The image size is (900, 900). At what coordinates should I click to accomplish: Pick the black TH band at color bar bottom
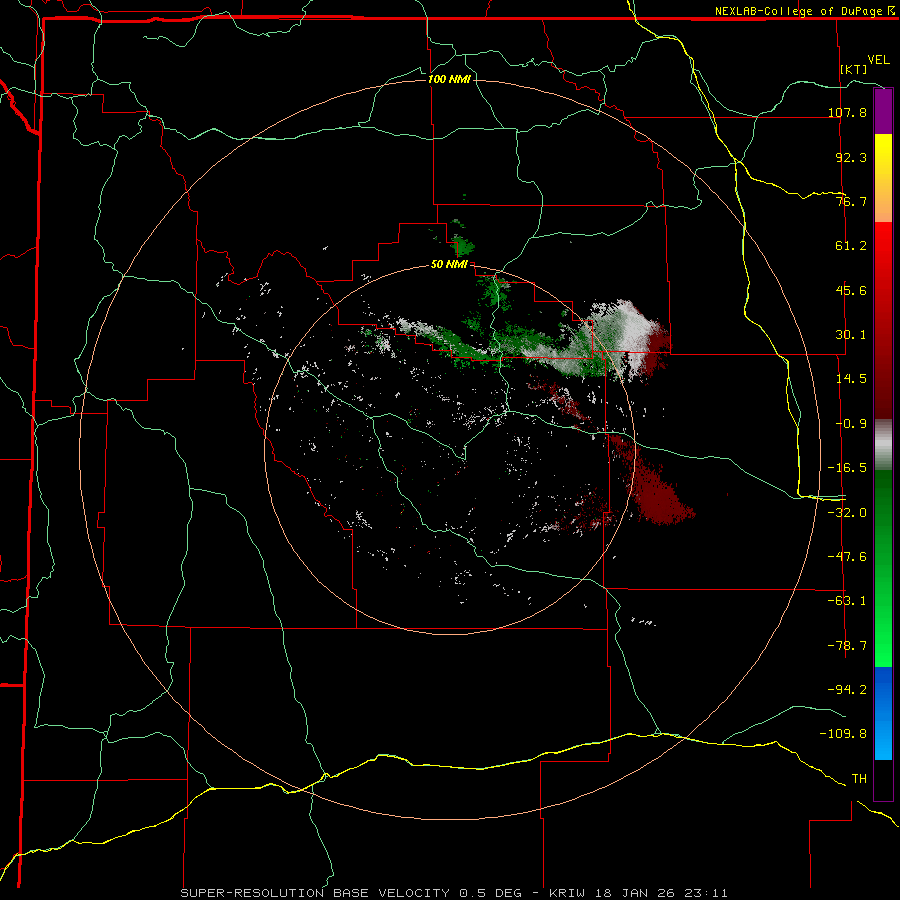click(x=883, y=779)
